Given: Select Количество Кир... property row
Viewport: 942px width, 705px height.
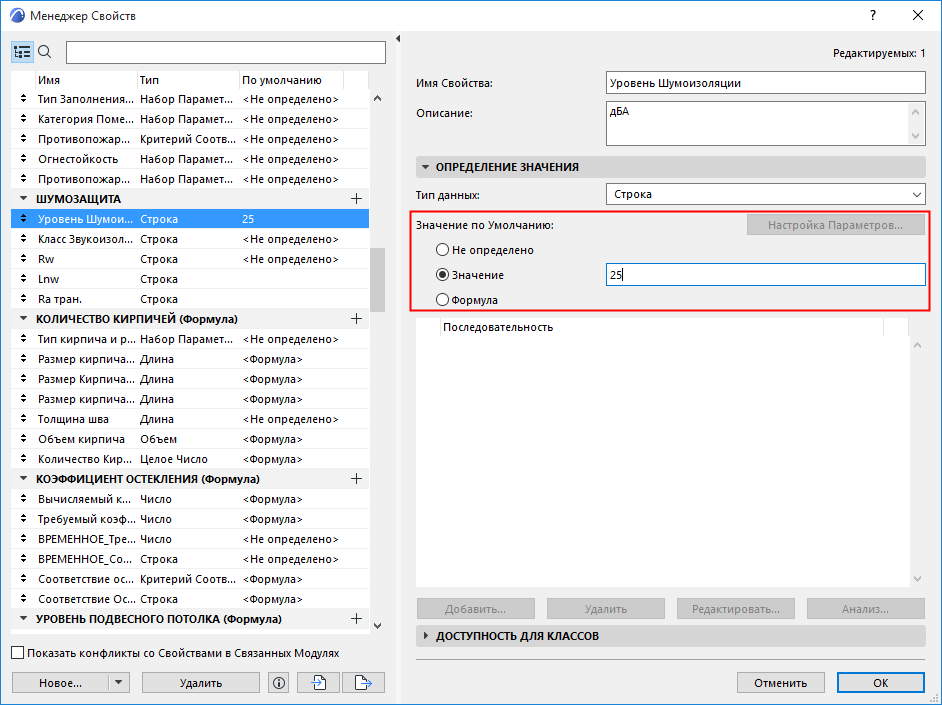Looking at the screenshot, I should click(190, 459).
